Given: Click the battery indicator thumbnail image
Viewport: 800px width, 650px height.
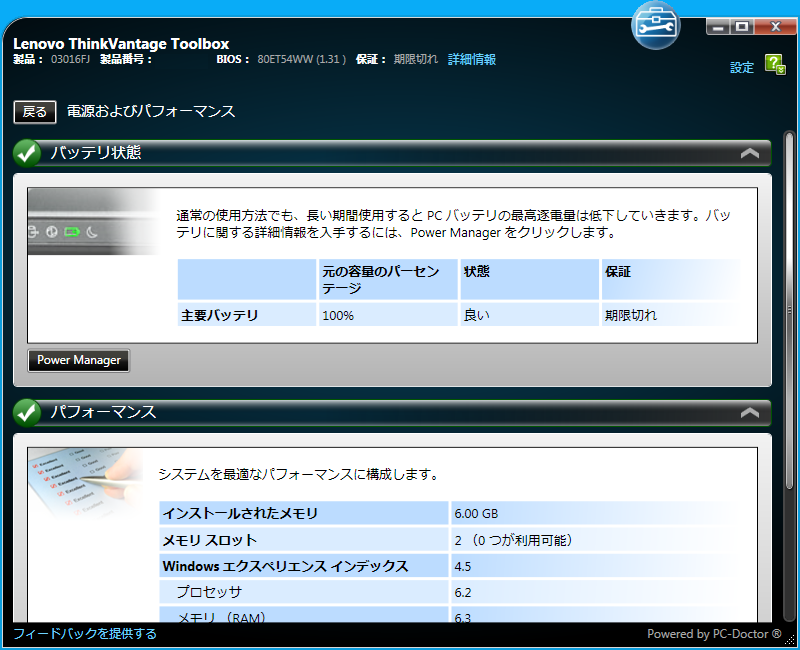Looking at the screenshot, I should 94,221.
